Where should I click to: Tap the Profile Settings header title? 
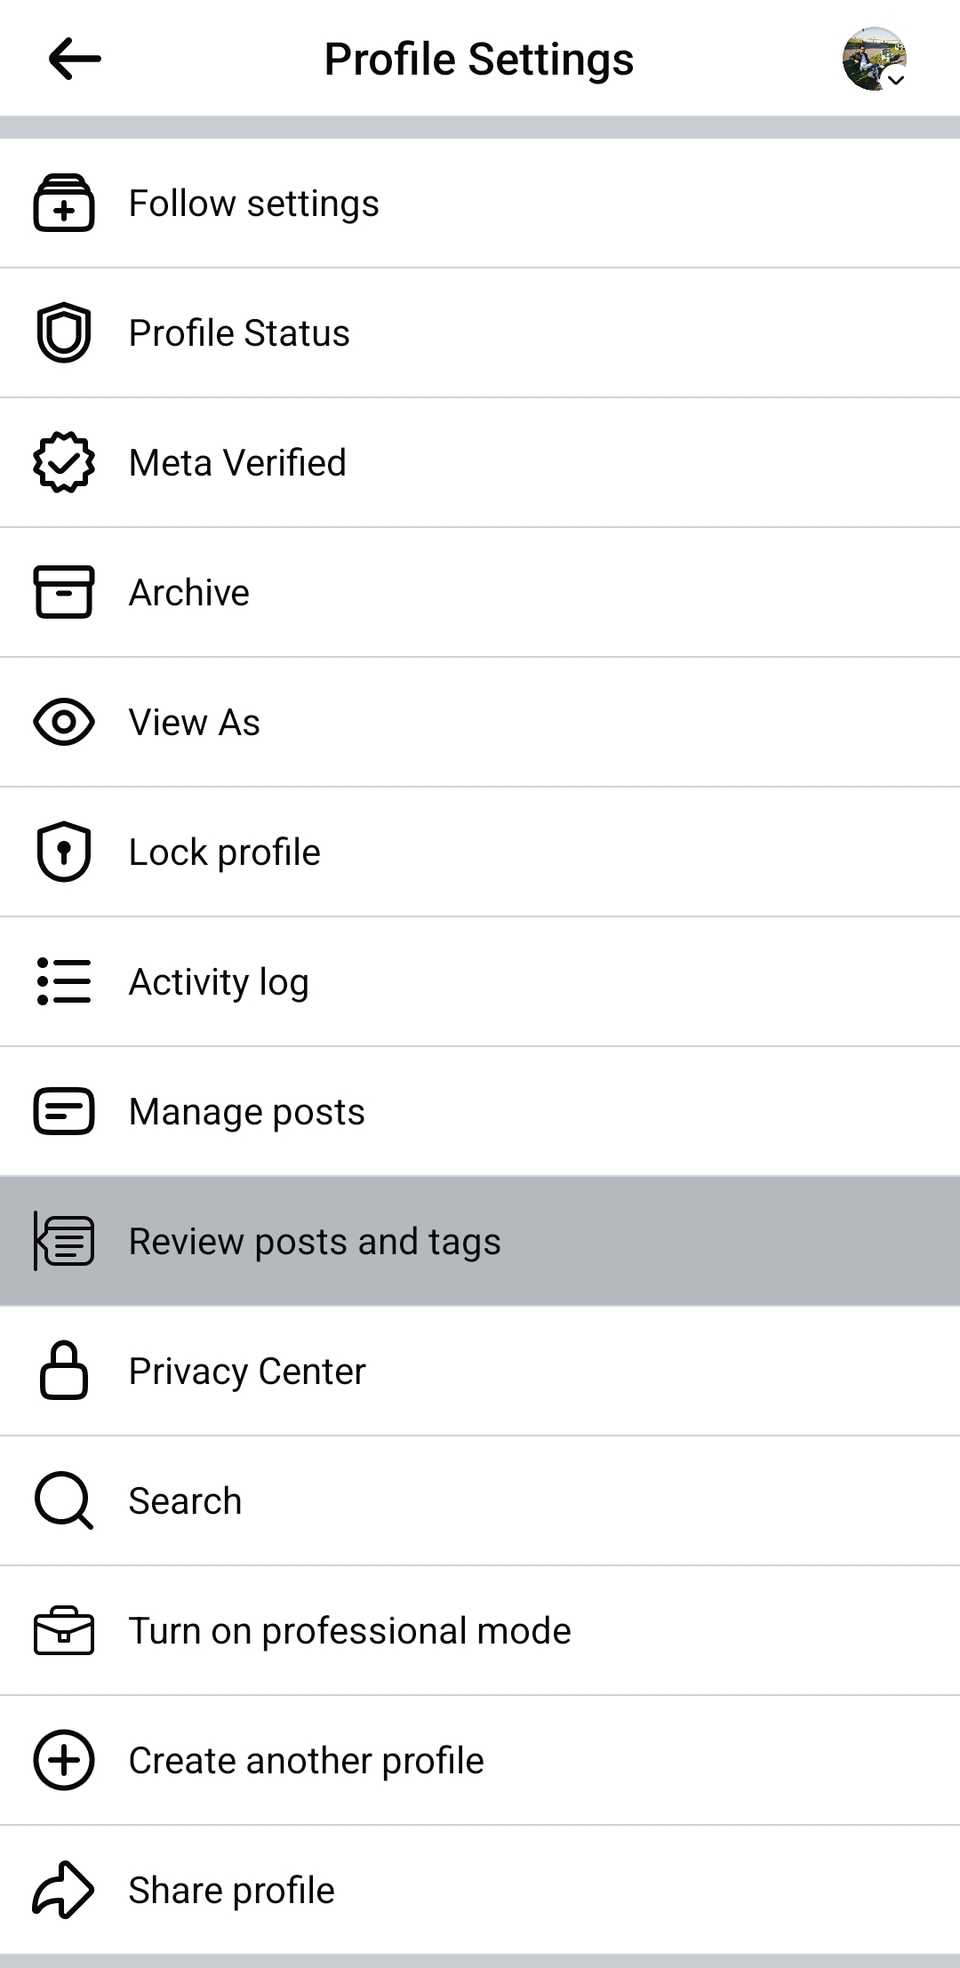[x=479, y=59]
